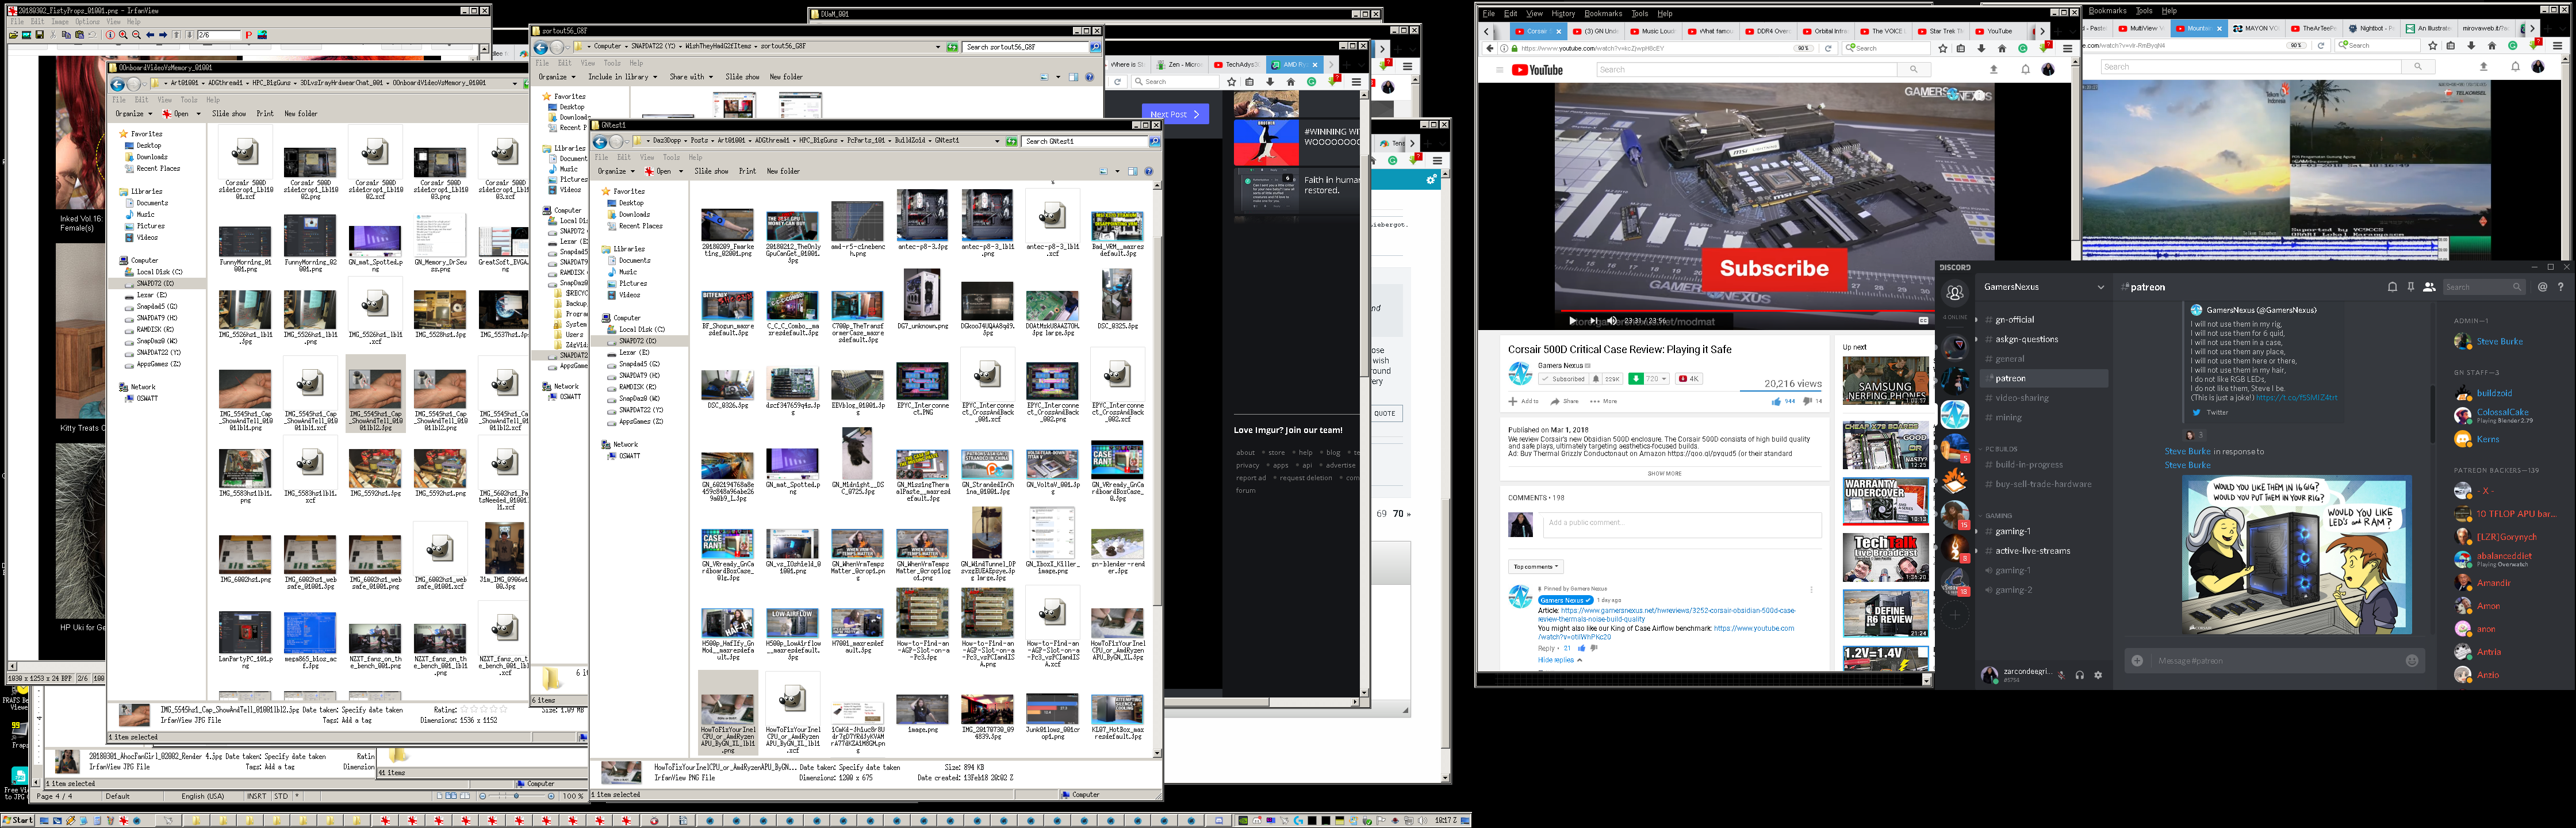Open Top comments sort dropdown

click(1535, 567)
